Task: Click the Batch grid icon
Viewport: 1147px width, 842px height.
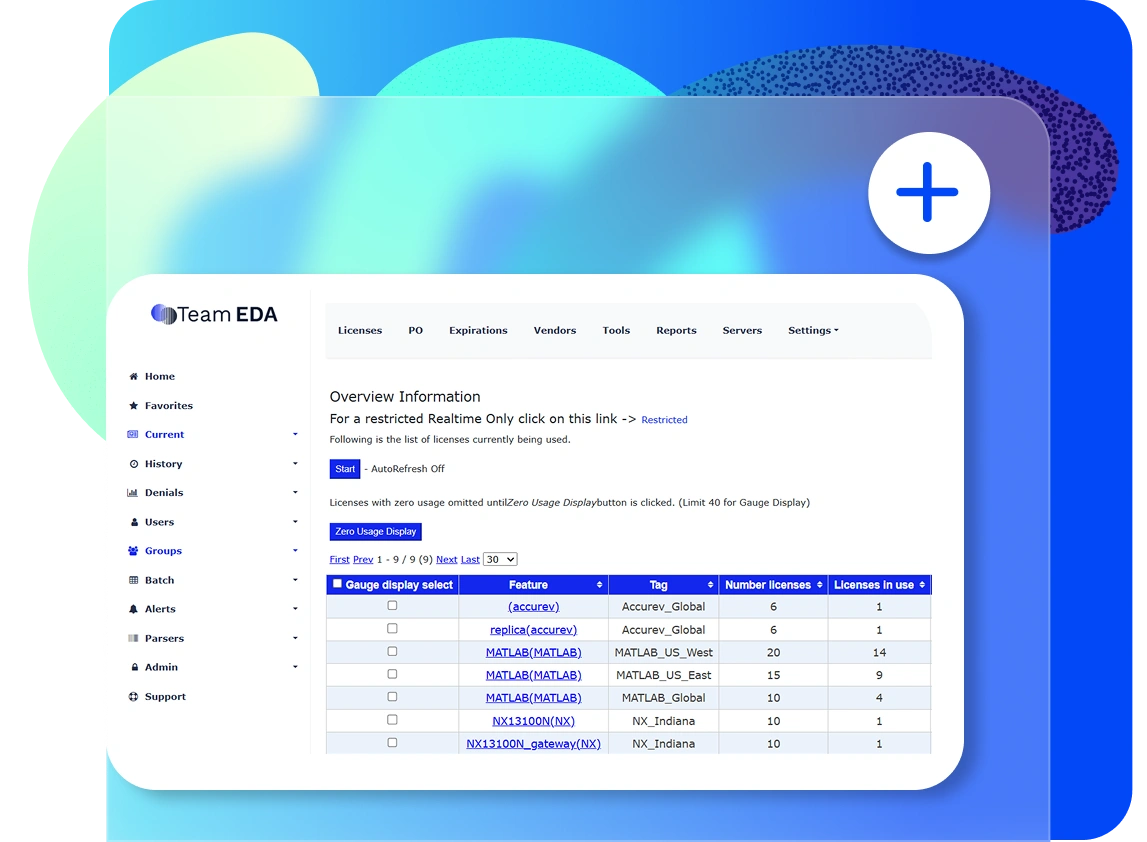Action: [133, 580]
